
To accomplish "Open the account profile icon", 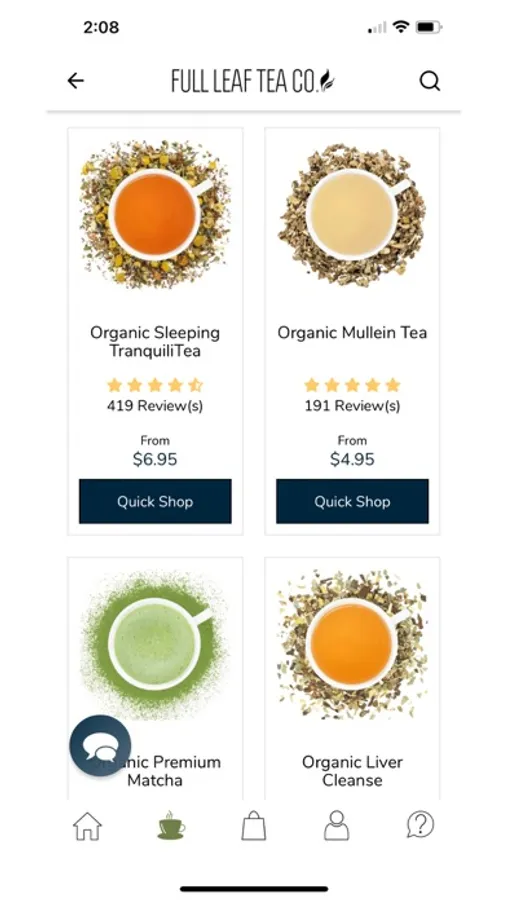I will tap(336, 826).
